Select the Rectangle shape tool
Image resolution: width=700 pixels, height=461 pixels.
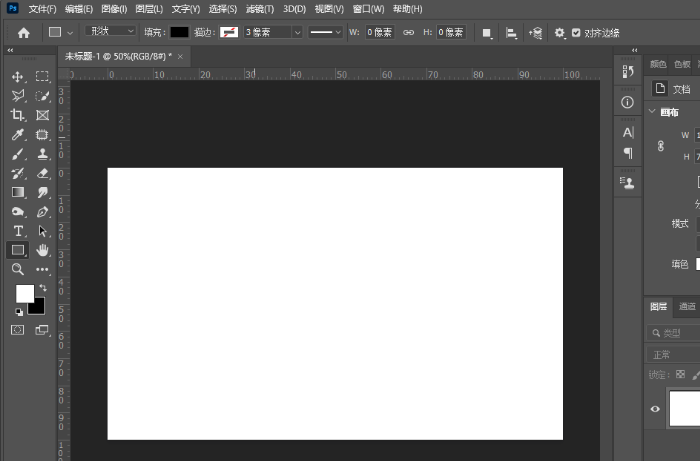18,250
